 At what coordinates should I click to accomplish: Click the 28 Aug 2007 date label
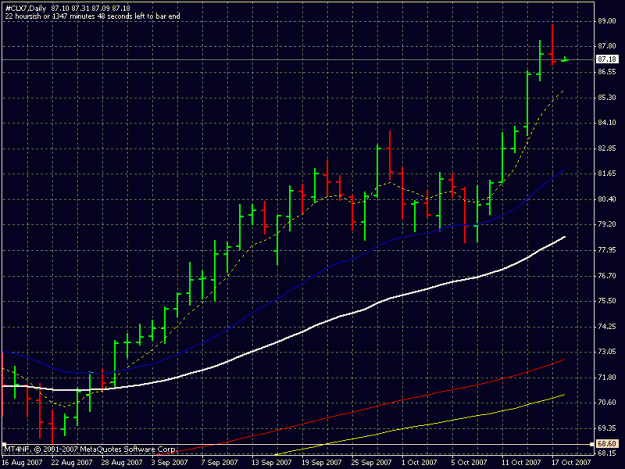pyautogui.click(x=122, y=463)
